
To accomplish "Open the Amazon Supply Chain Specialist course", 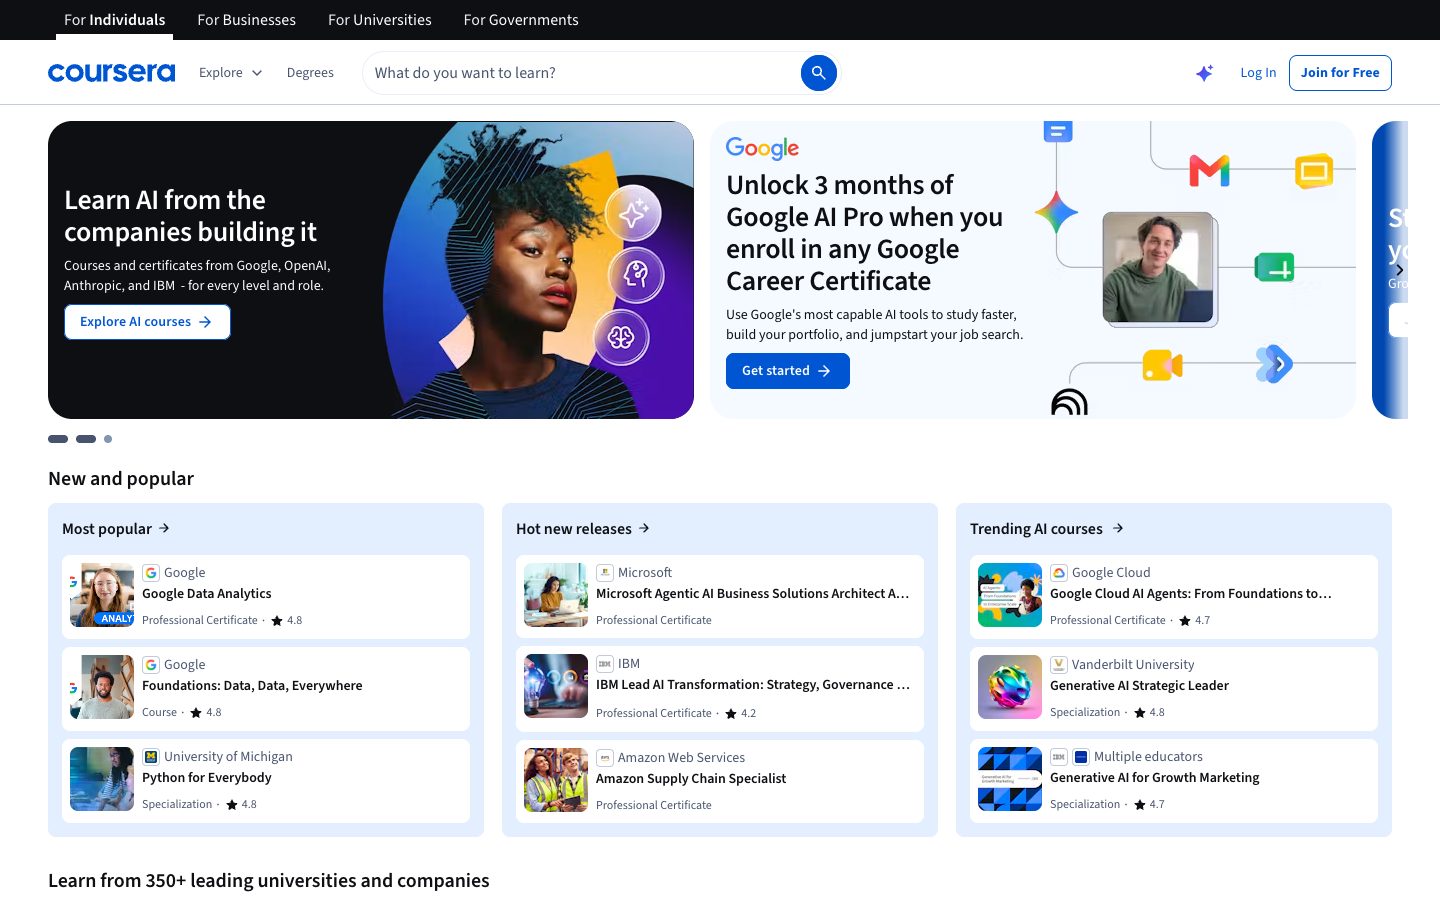I will tap(720, 781).
